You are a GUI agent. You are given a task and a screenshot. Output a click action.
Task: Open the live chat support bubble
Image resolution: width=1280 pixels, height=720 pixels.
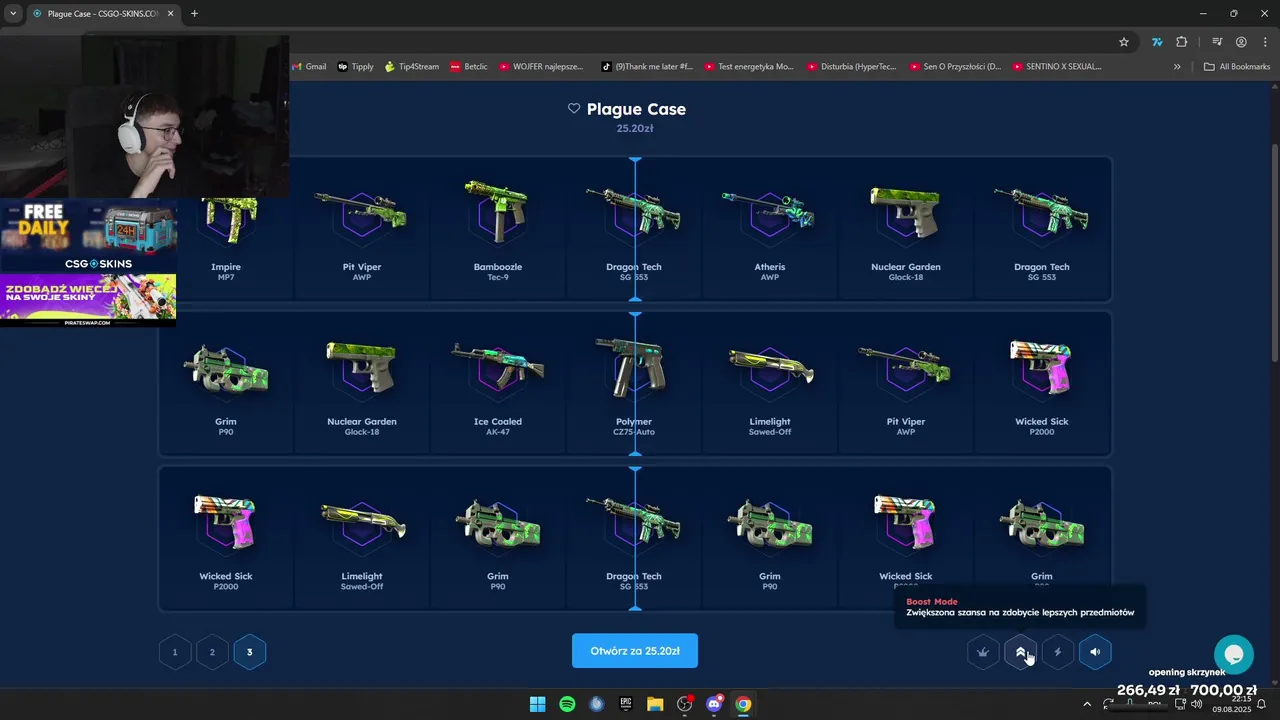click(x=1234, y=655)
